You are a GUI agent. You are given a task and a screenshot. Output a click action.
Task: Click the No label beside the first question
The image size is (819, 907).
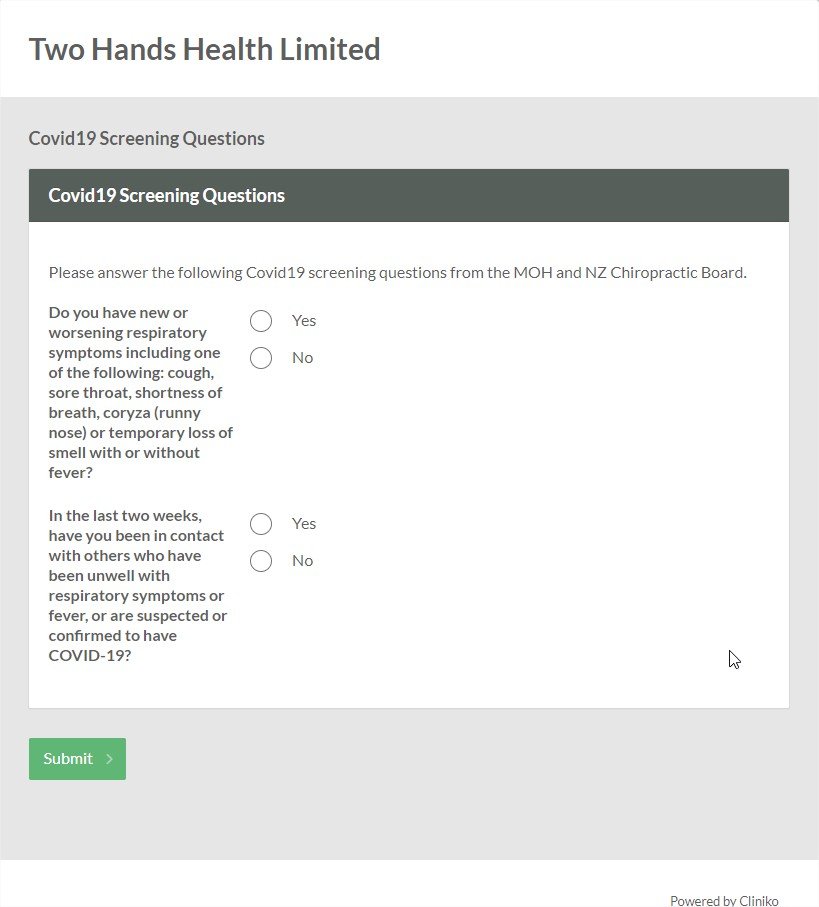point(302,357)
